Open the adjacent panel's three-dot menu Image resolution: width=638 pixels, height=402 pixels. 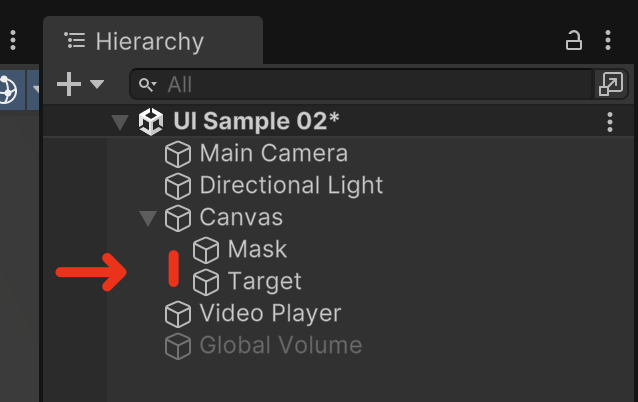(13, 40)
